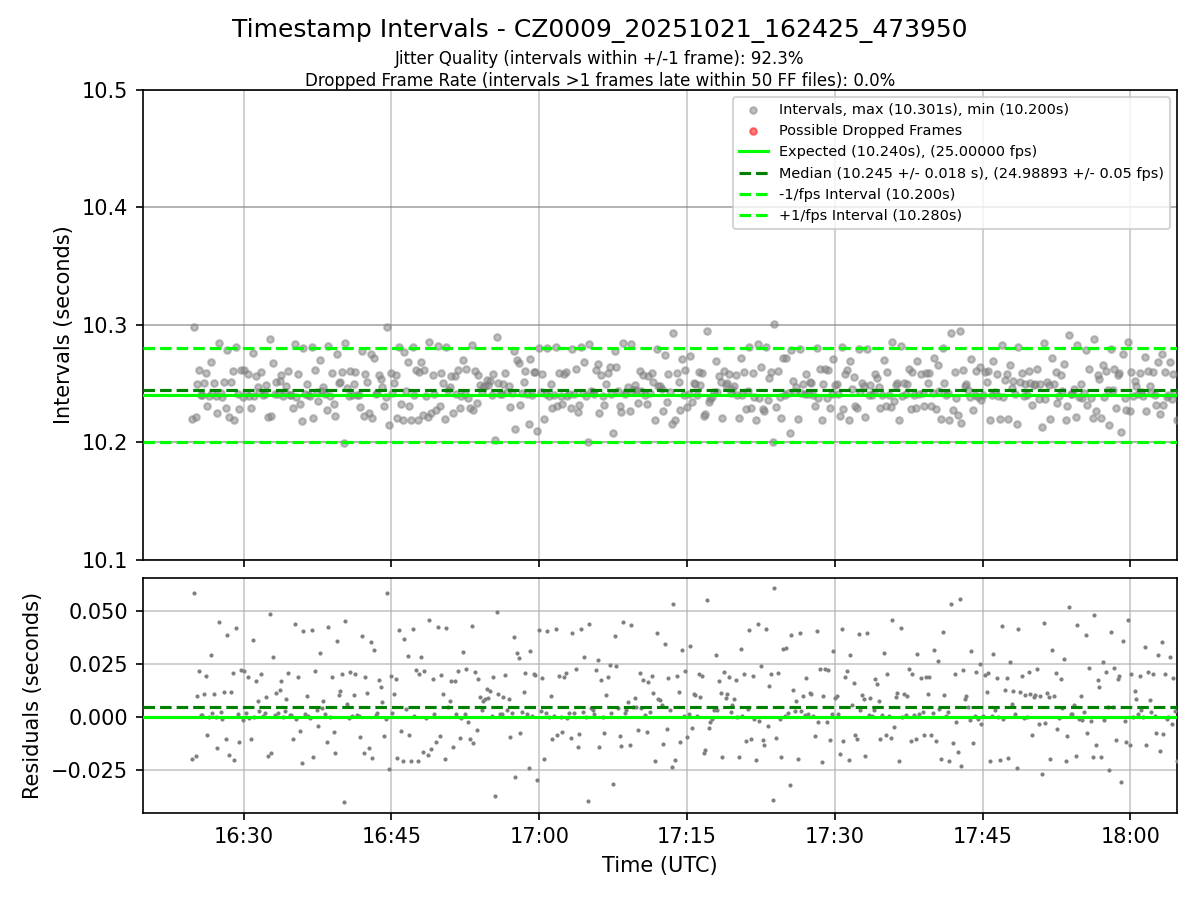Click the 17:00 tick label on time axis
Viewport: 1200px width, 900px height.
coord(539,834)
